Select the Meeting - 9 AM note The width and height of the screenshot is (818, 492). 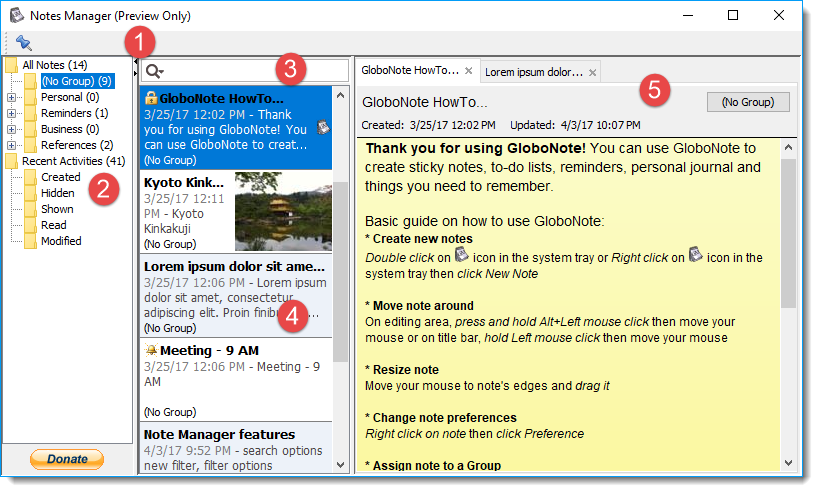coord(235,379)
